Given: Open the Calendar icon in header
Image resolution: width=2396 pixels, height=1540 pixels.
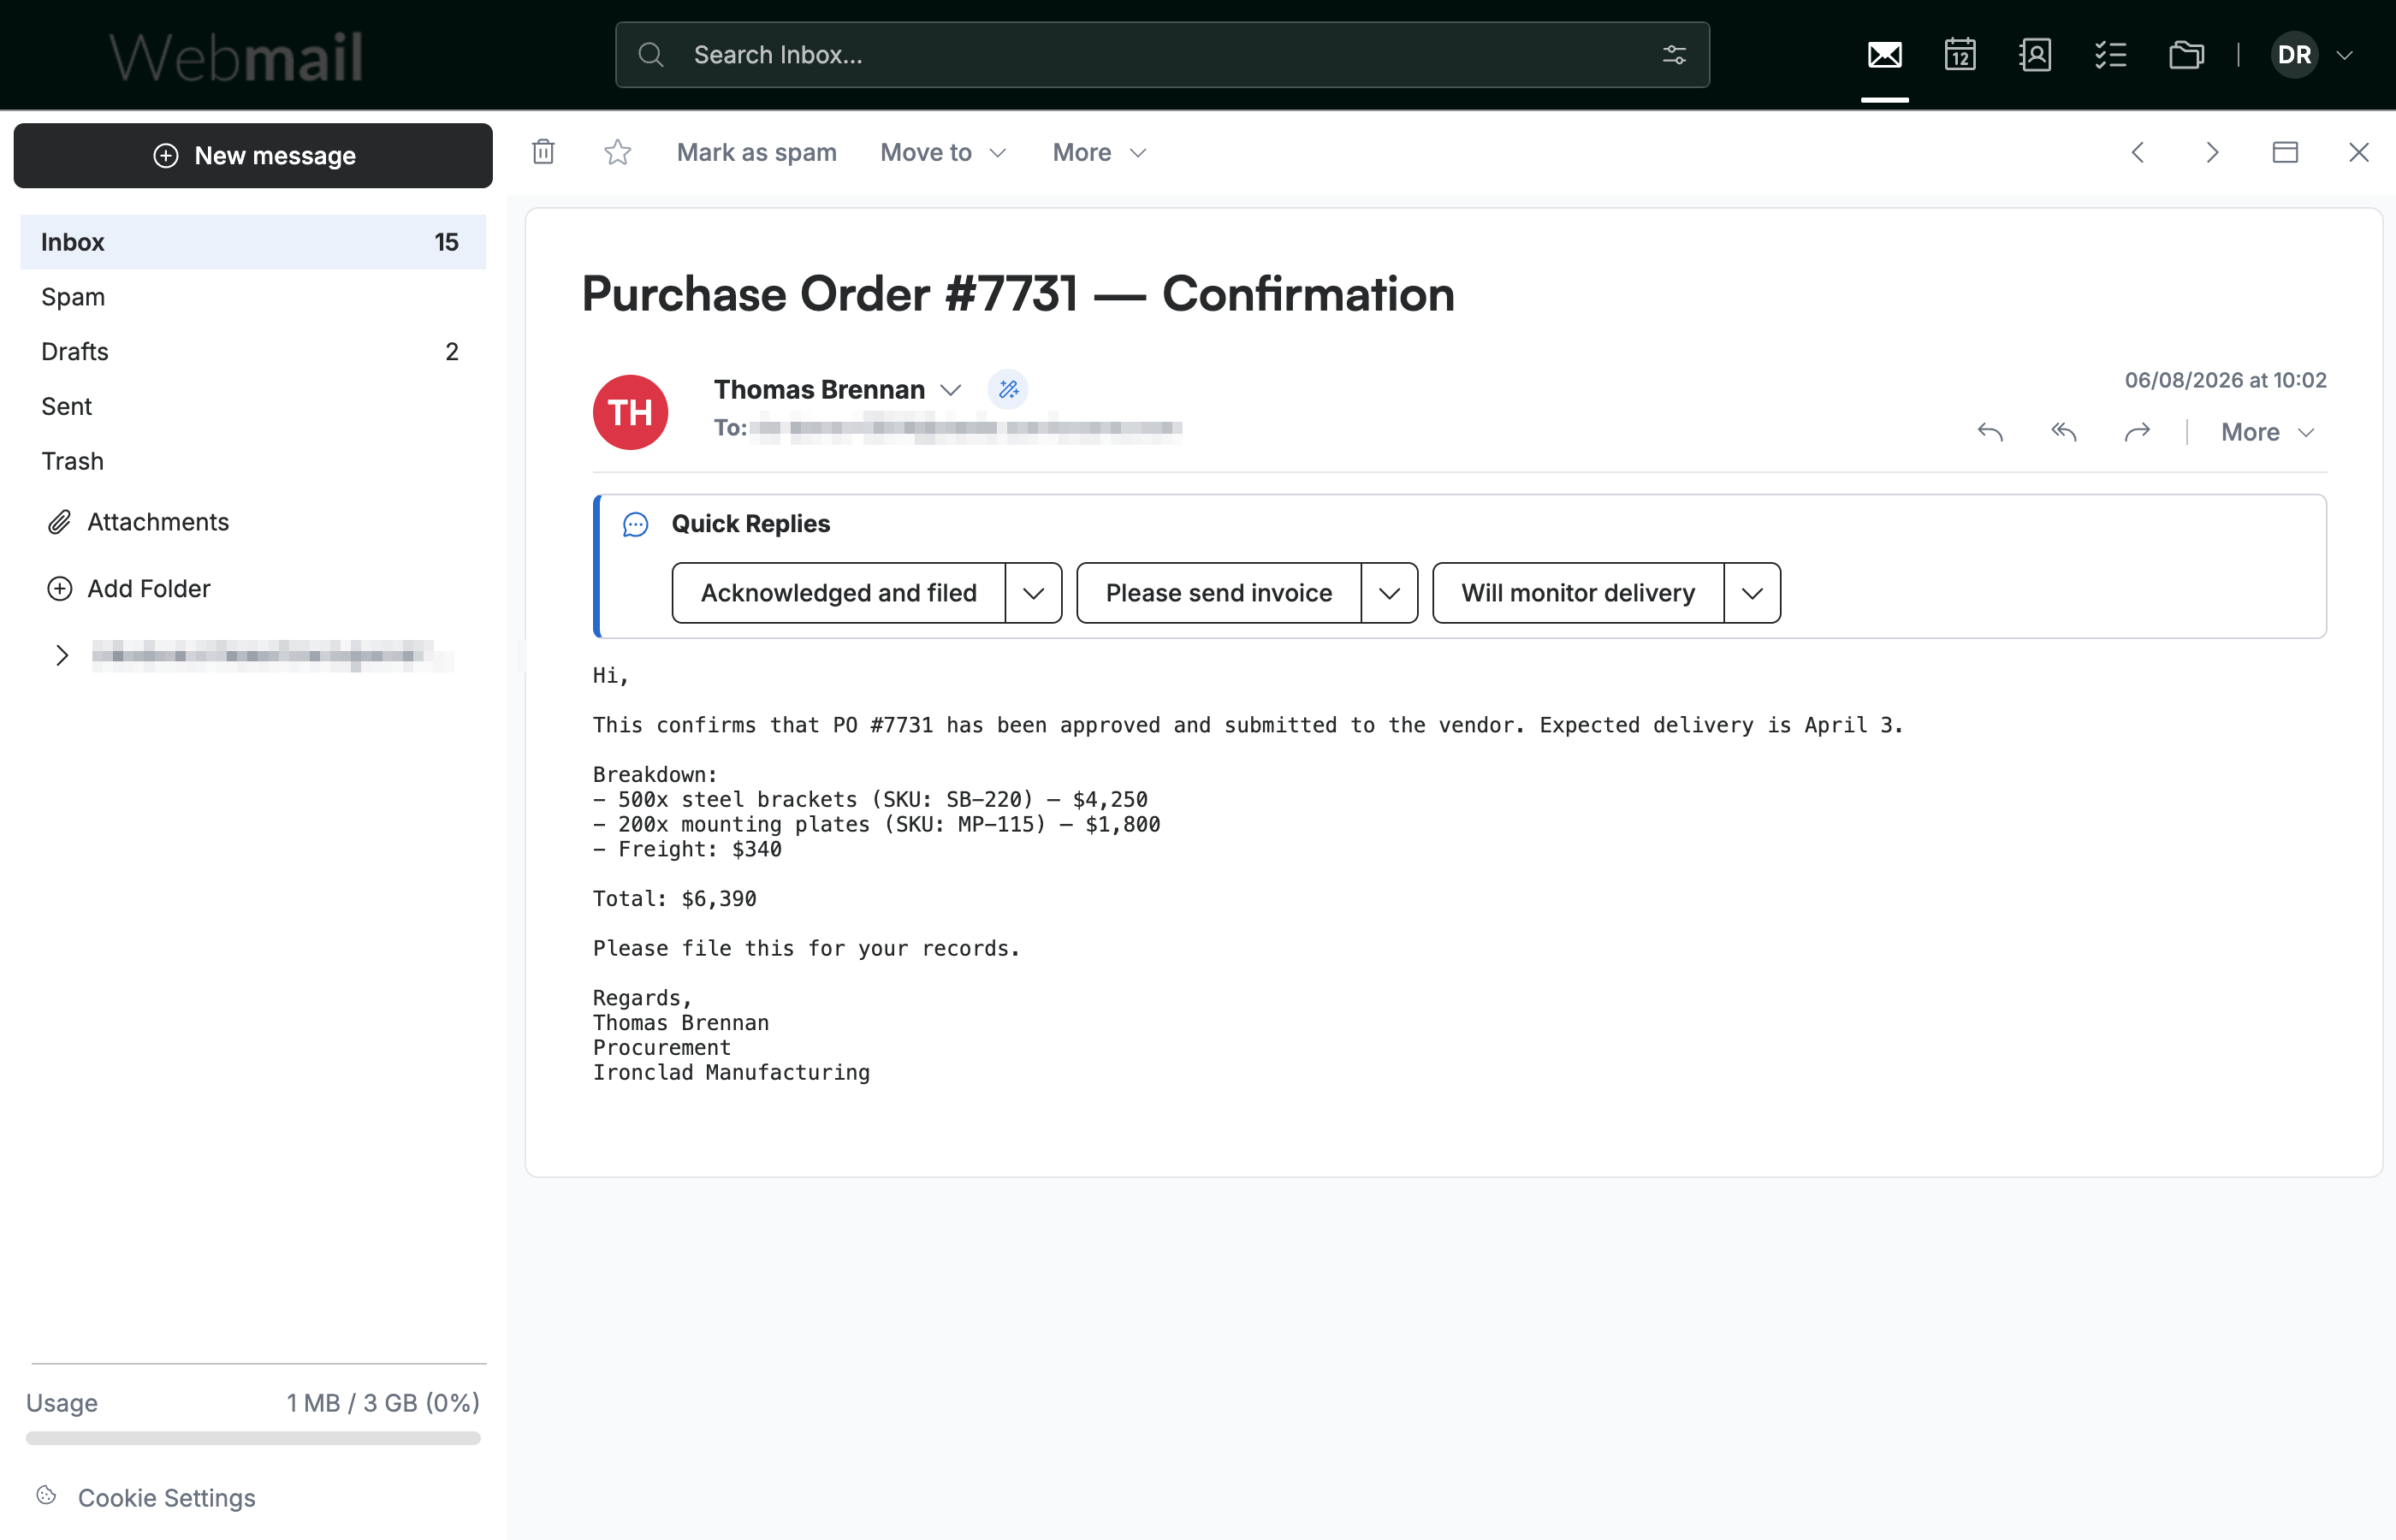Looking at the screenshot, I should click(x=1960, y=55).
